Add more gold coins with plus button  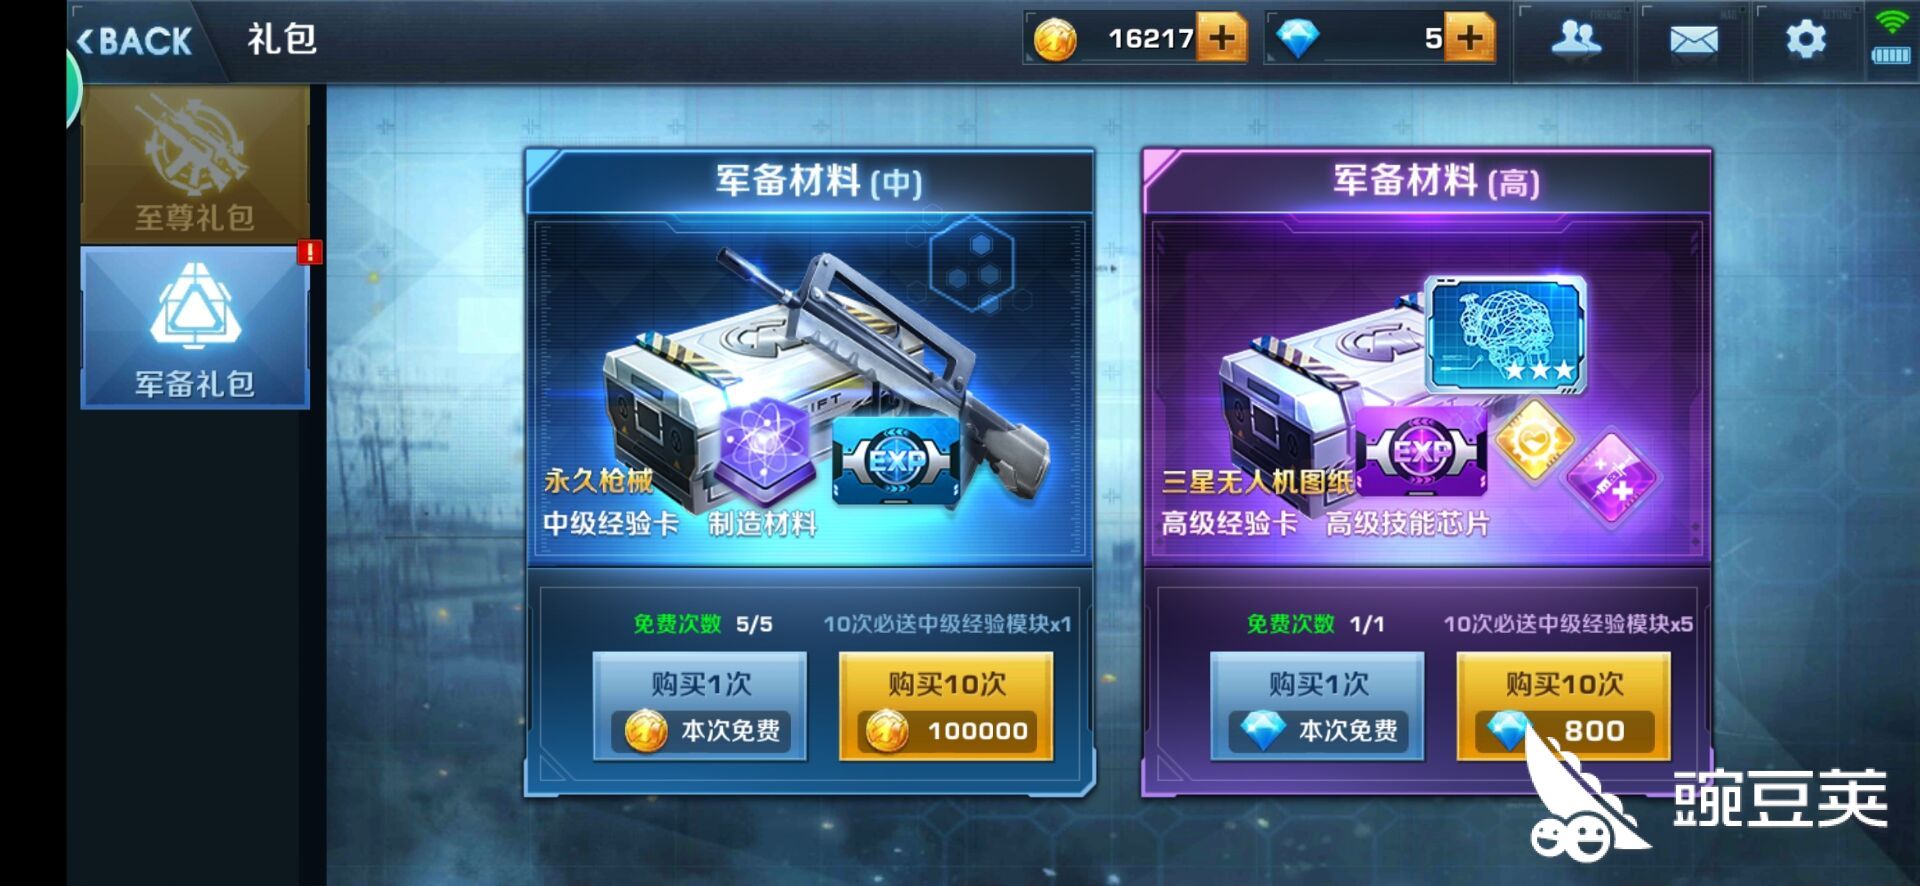tap(1222, 38)
